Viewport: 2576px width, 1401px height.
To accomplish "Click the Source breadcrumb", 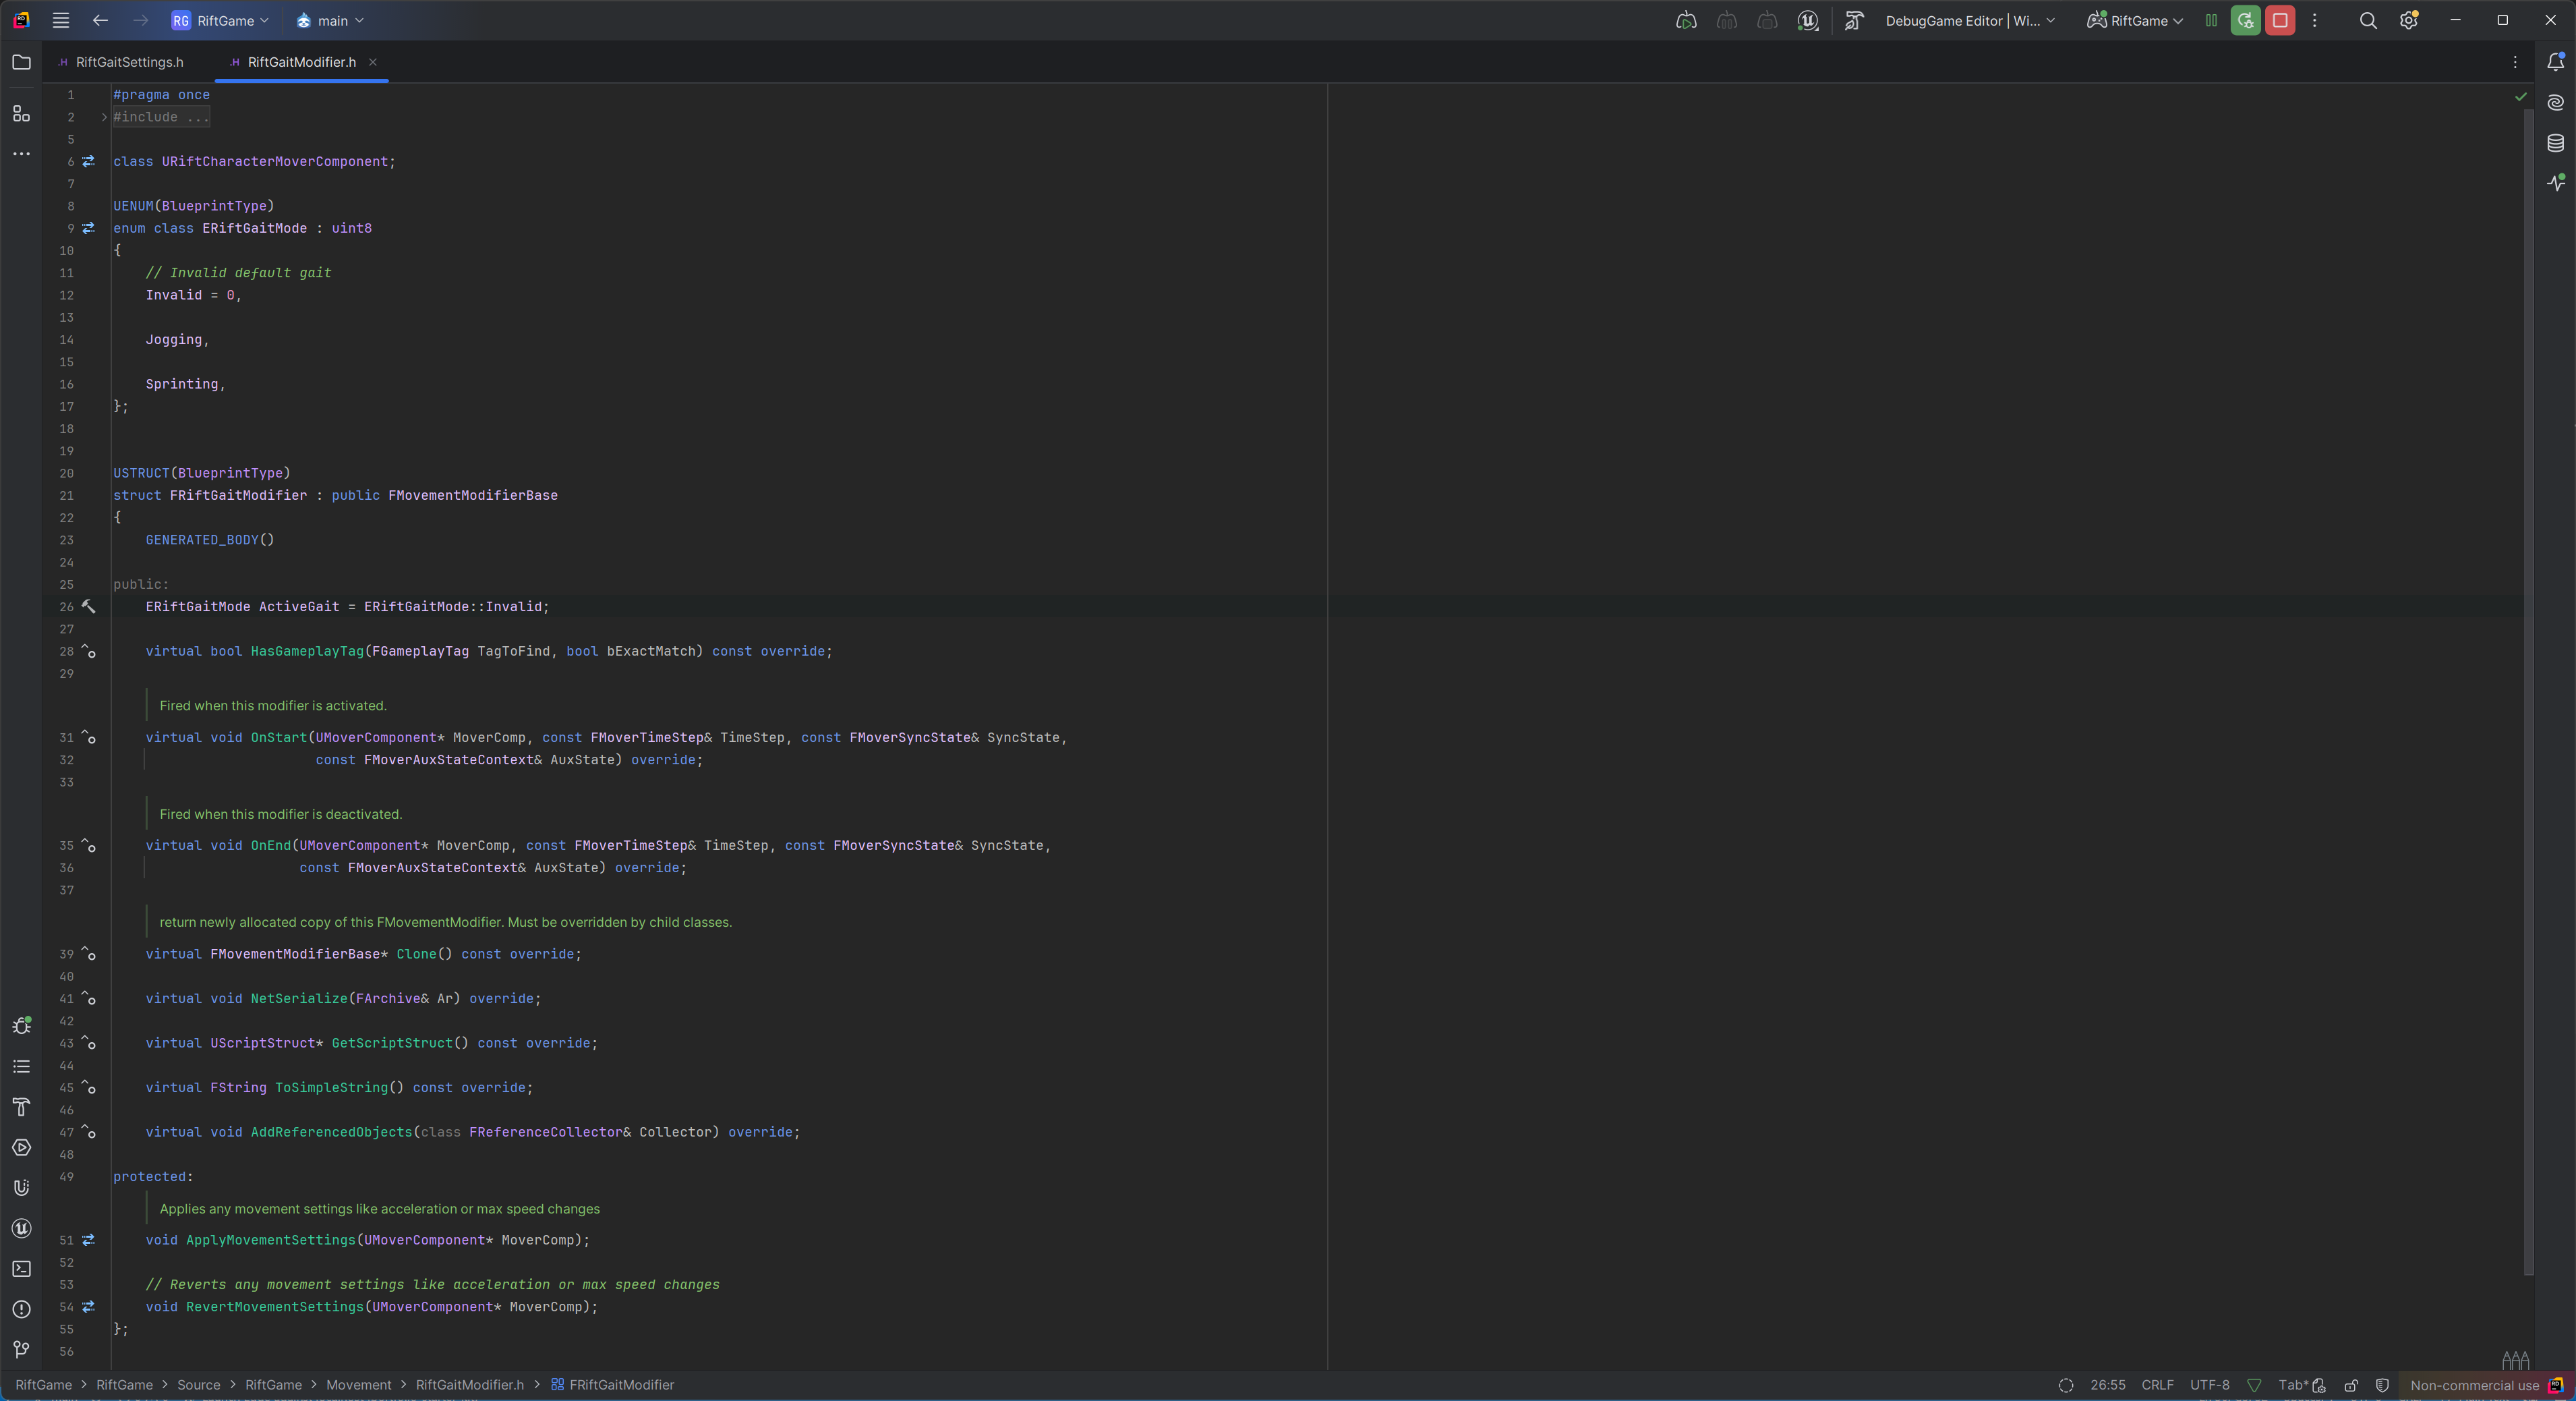I will [198, 1385].
